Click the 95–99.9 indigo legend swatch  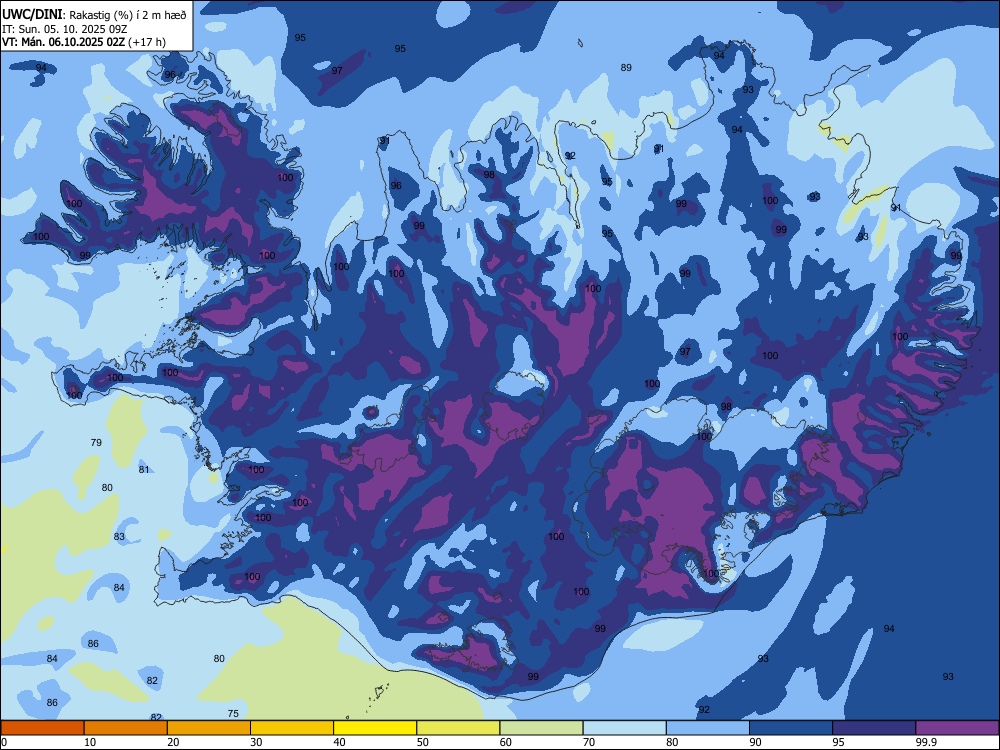click(x=874, y=728)
